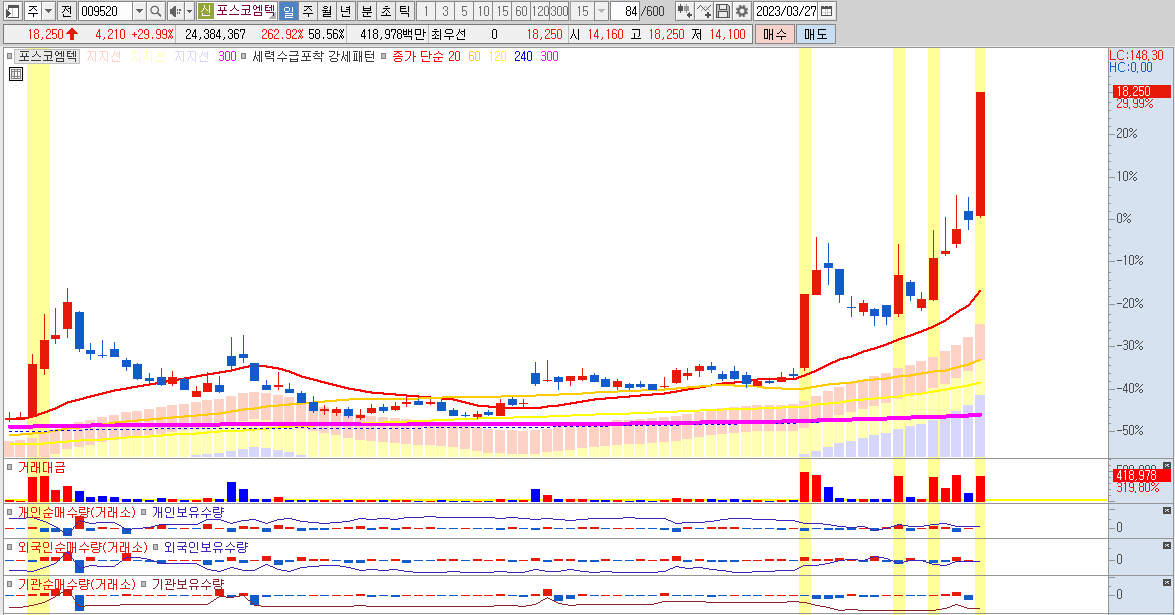Focus the stock code field 009520
Viewport: 1175px width, 615px height.
click(105, 11)
